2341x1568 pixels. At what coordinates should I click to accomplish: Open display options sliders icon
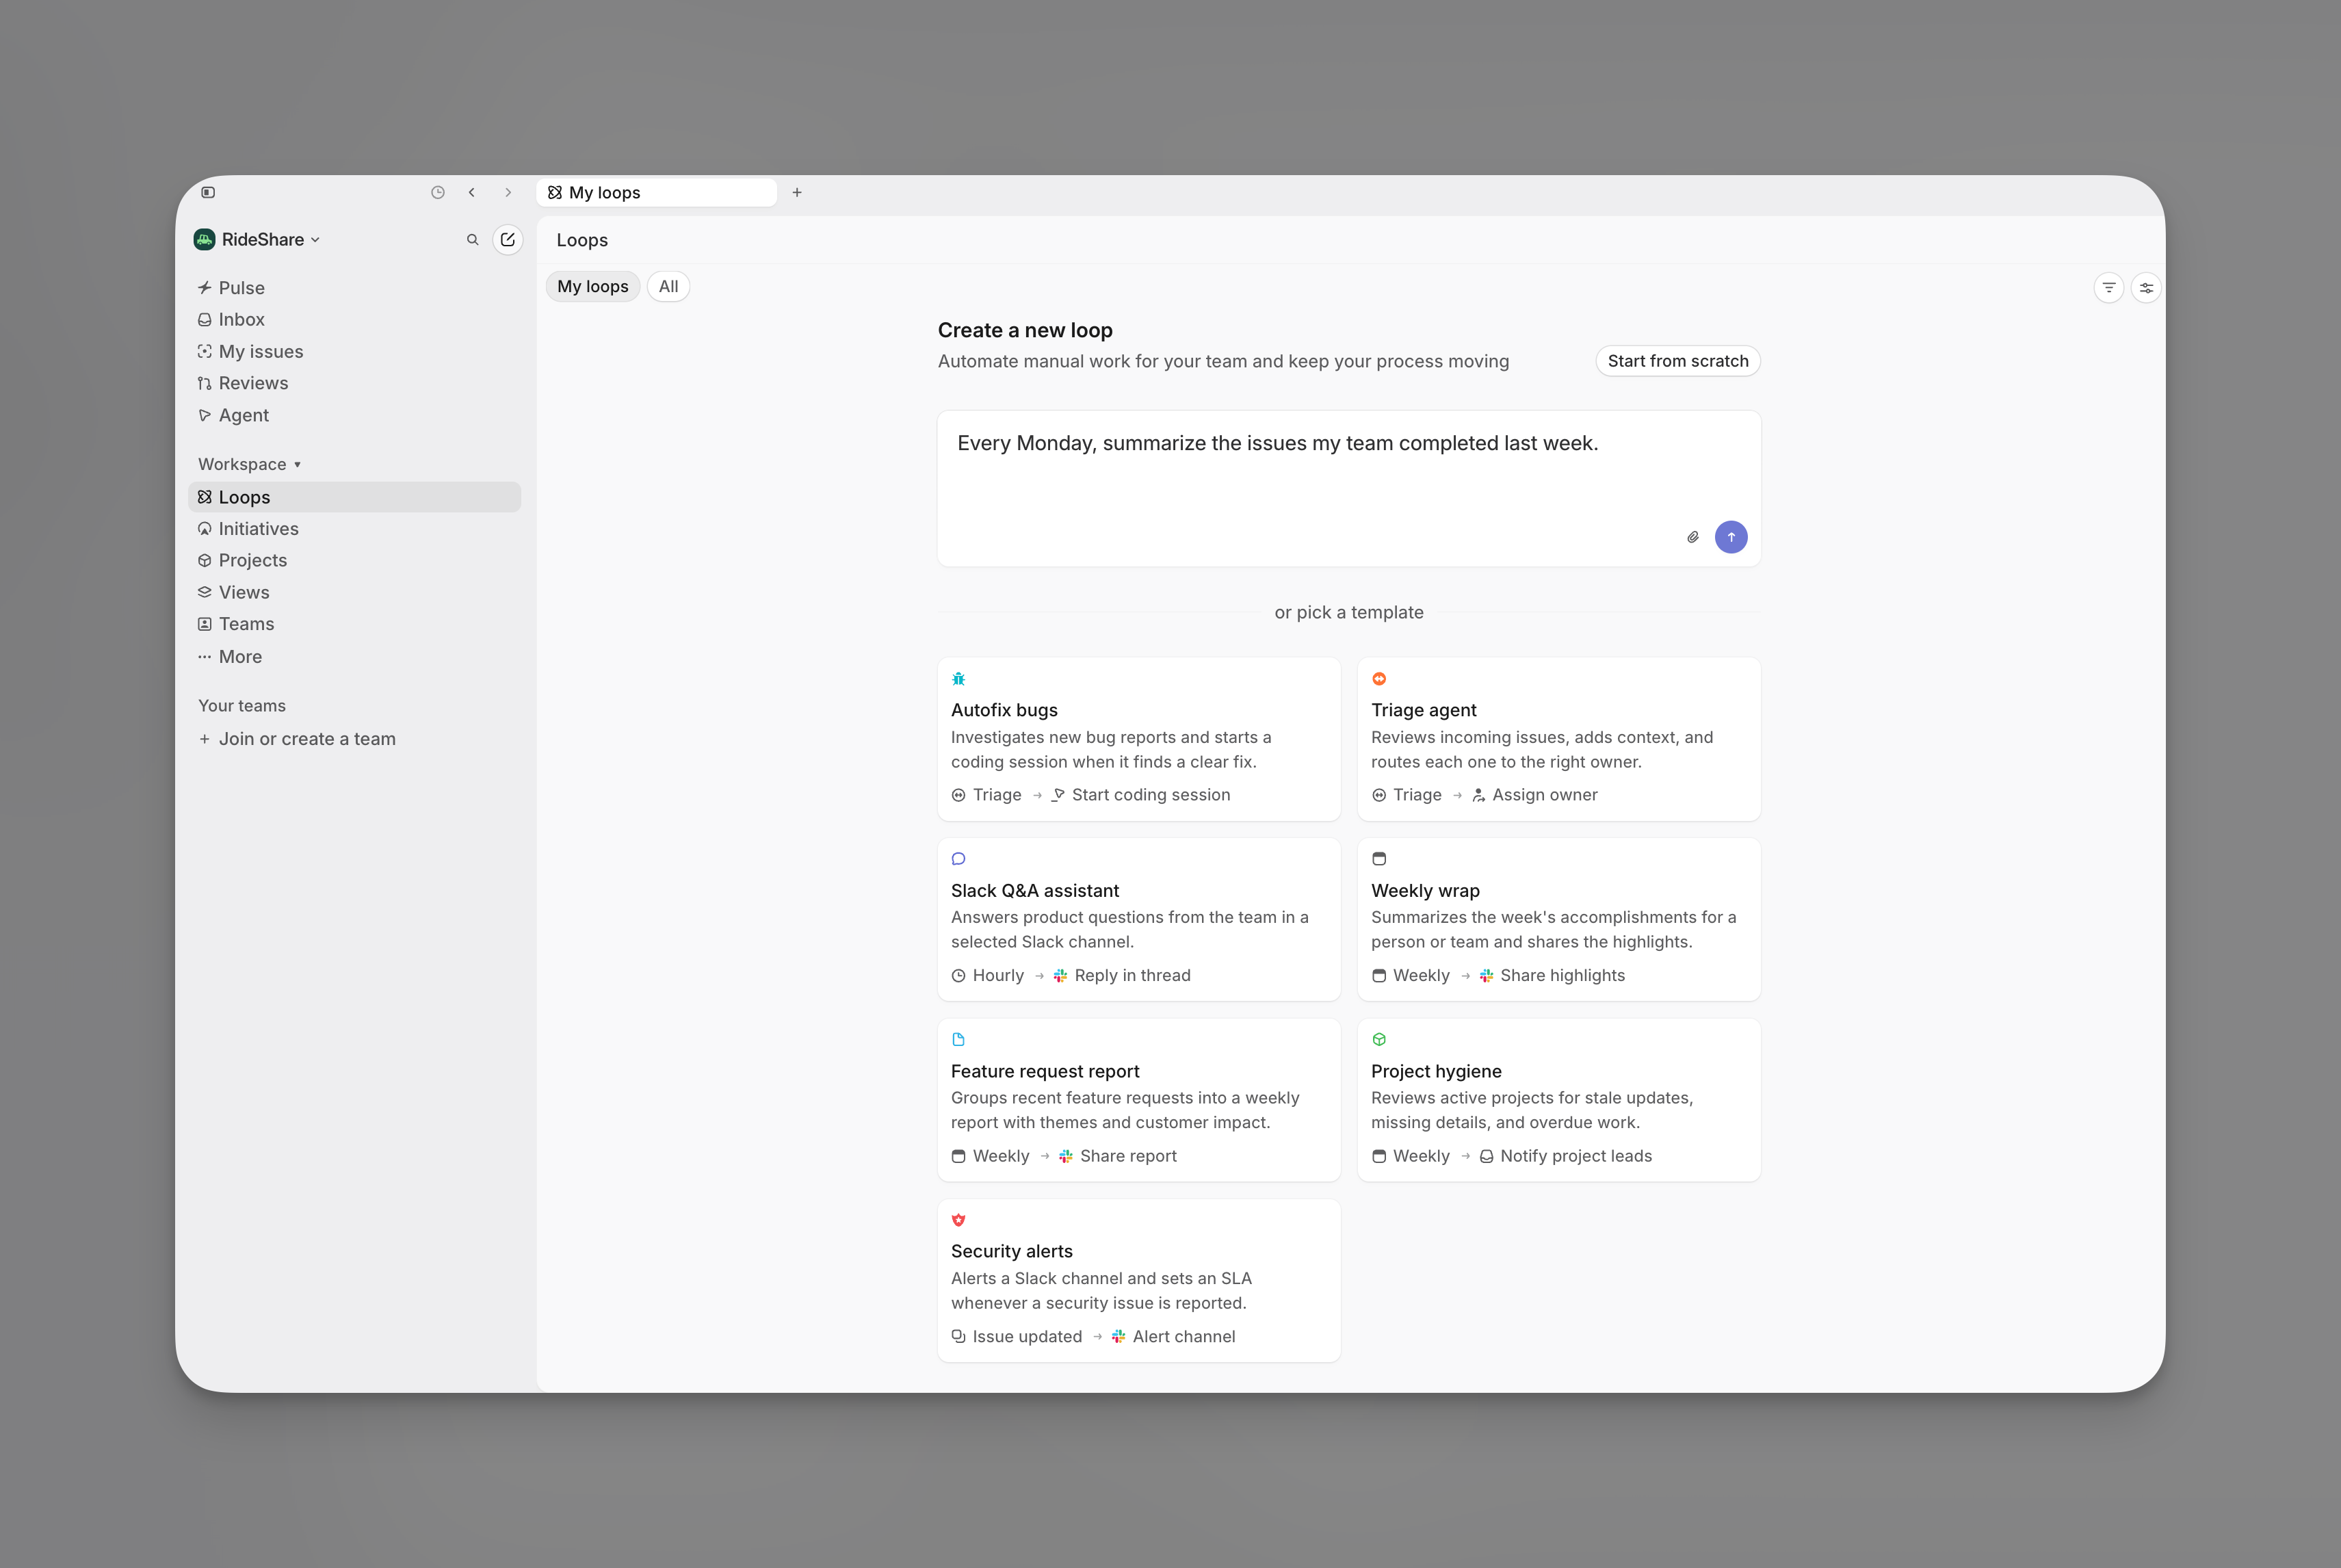click(x=2146, y=288)
